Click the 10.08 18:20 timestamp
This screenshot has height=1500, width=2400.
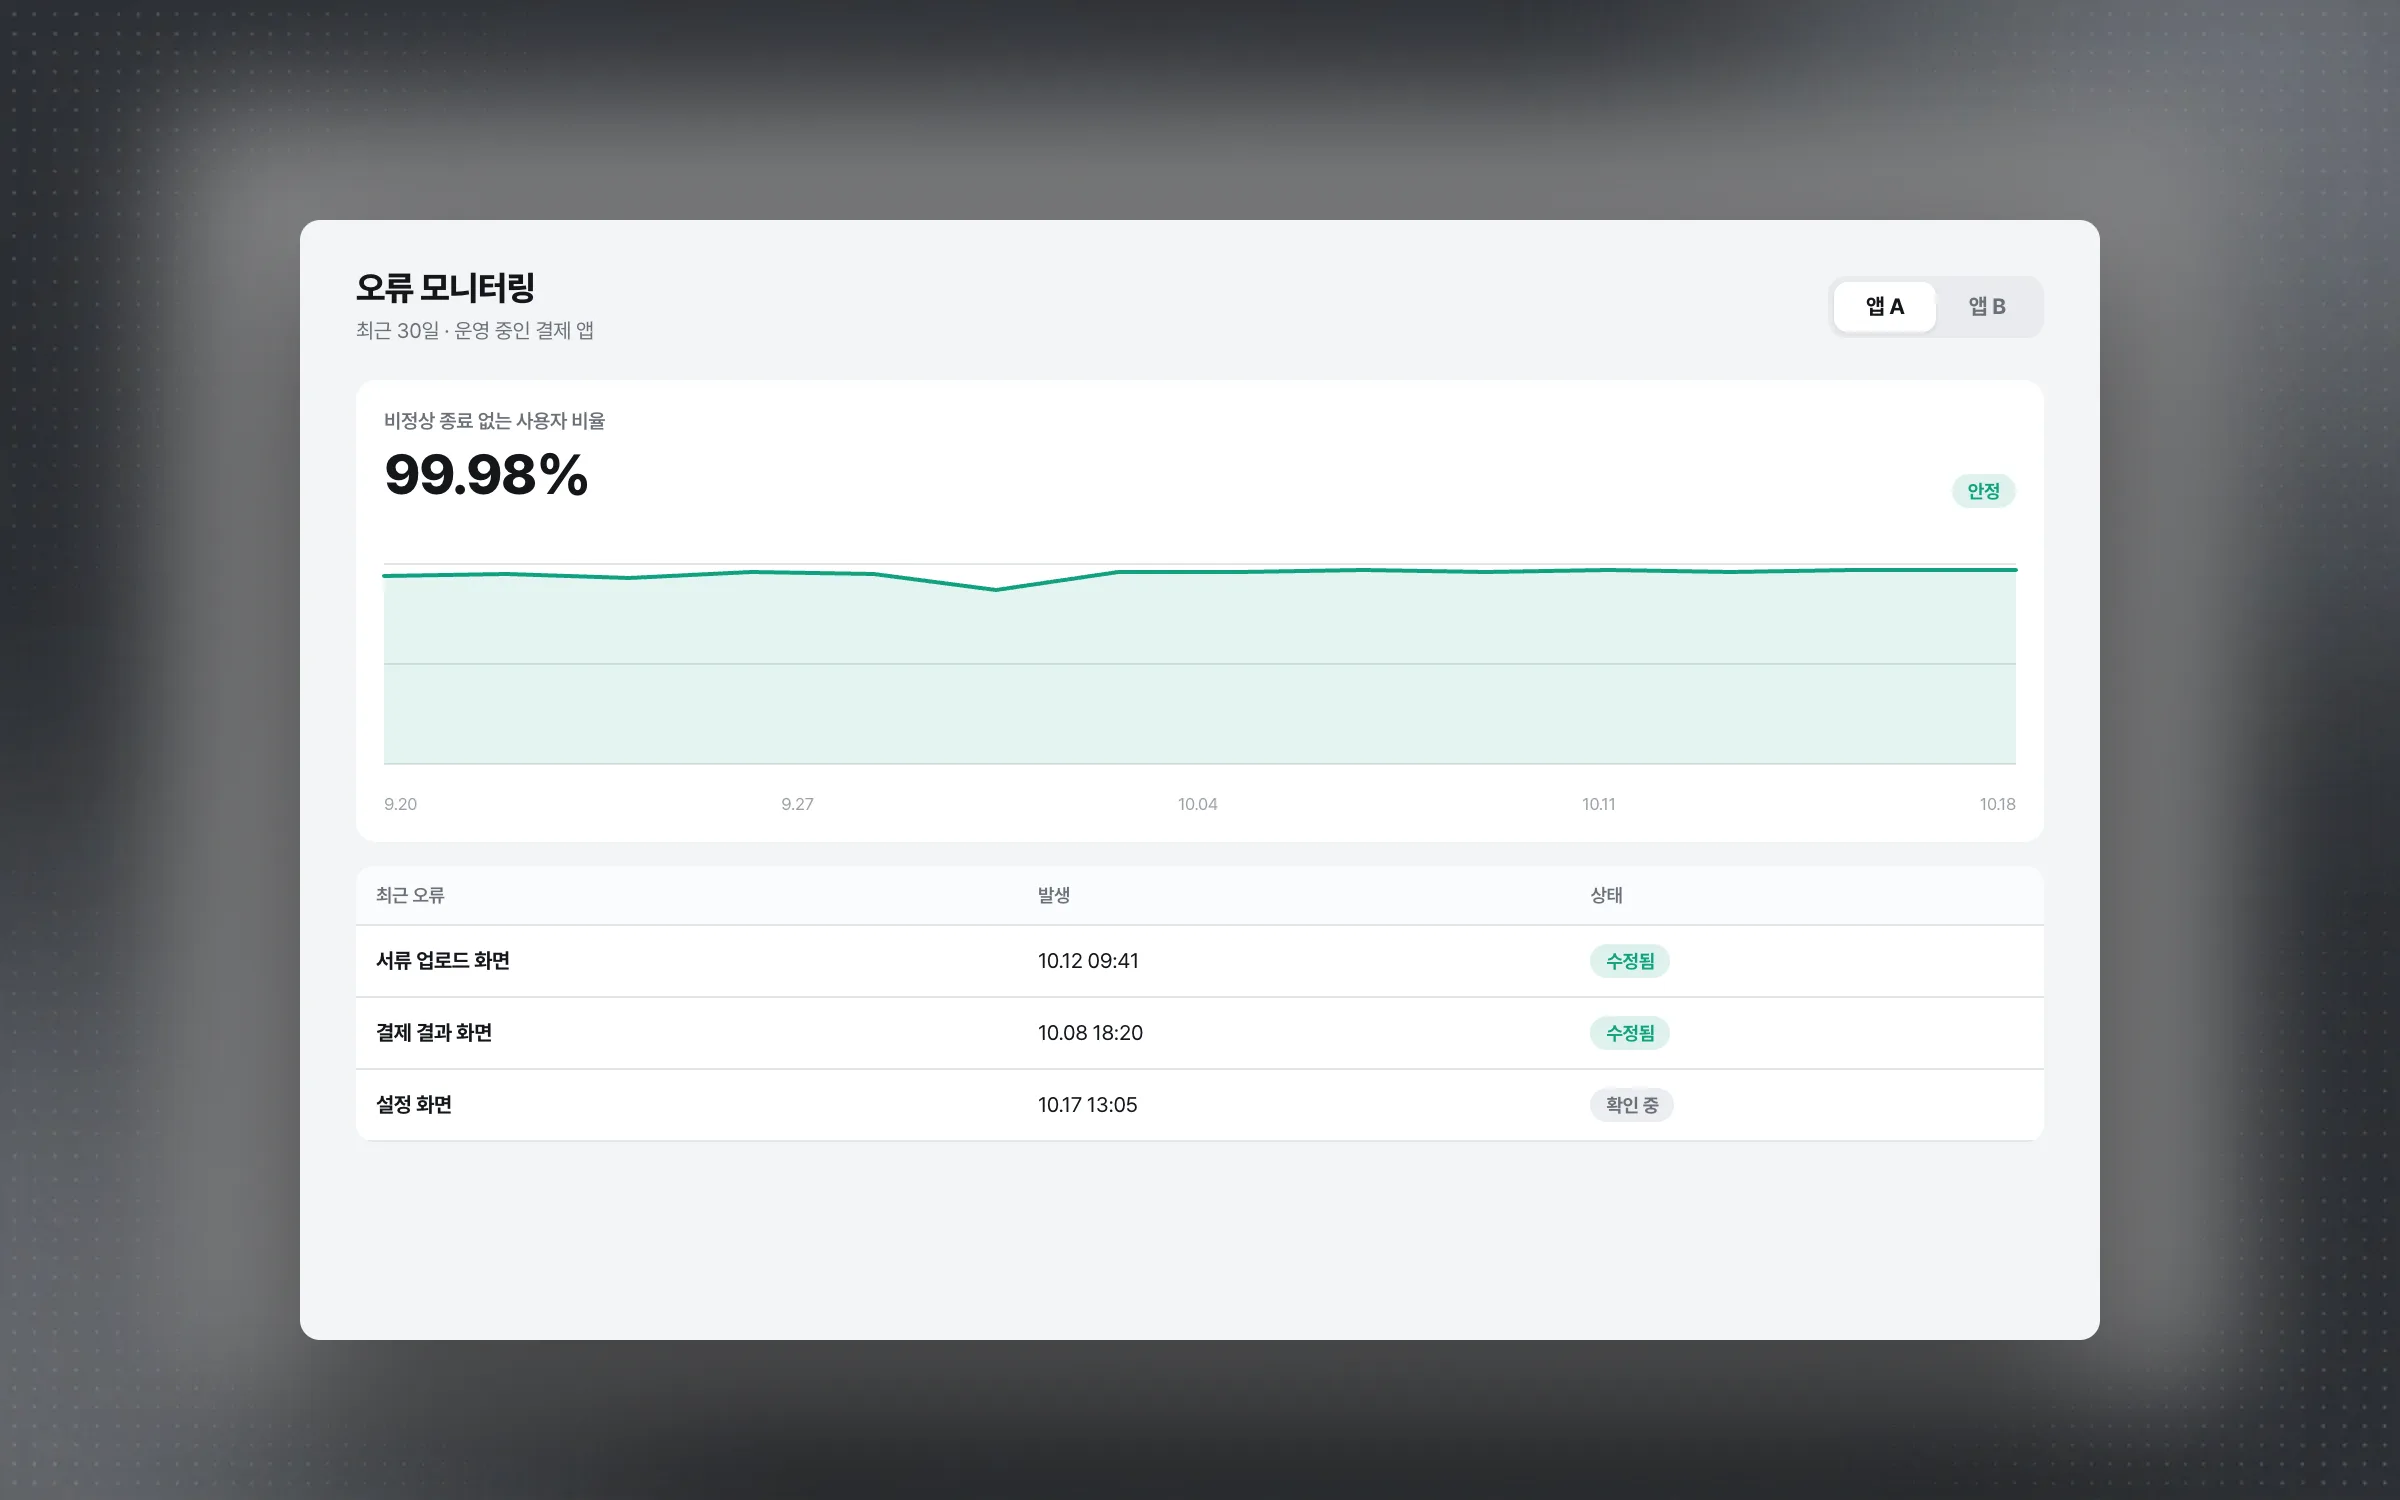click(1090, 1033)
